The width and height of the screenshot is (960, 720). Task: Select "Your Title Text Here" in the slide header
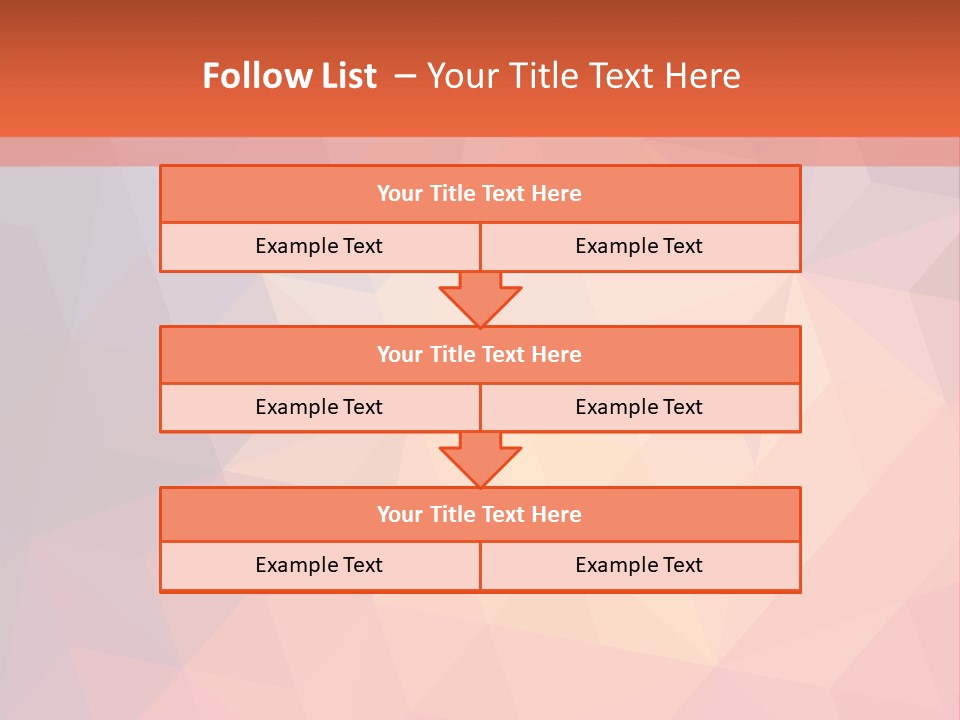(583, 76)
